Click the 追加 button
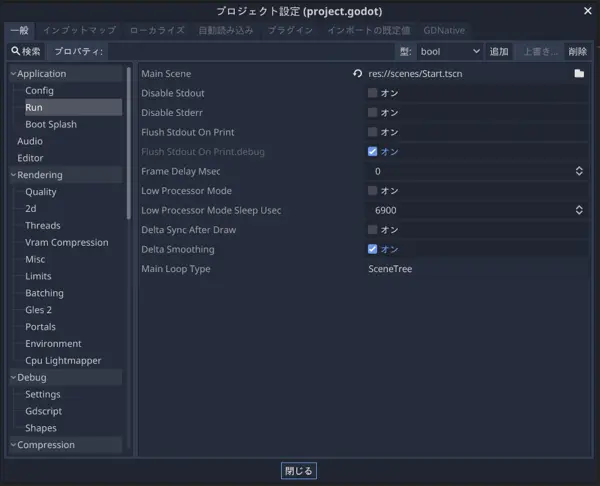The image size is (600, 486). click(499, 51)
